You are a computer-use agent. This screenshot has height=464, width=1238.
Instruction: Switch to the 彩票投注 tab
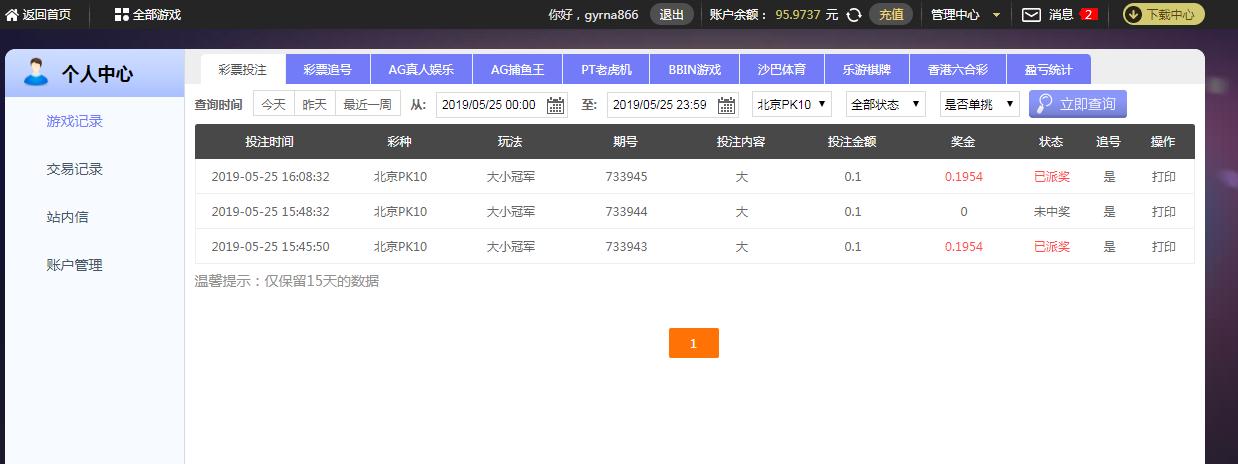(243, 69)
